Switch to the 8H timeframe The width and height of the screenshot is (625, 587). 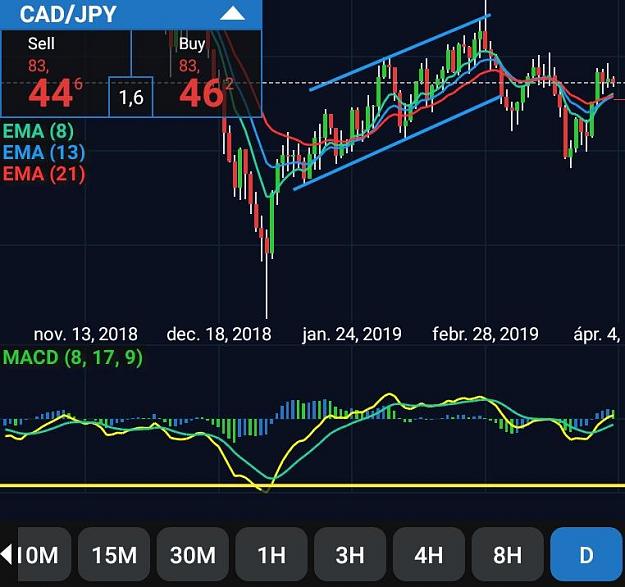coord(507,554)
